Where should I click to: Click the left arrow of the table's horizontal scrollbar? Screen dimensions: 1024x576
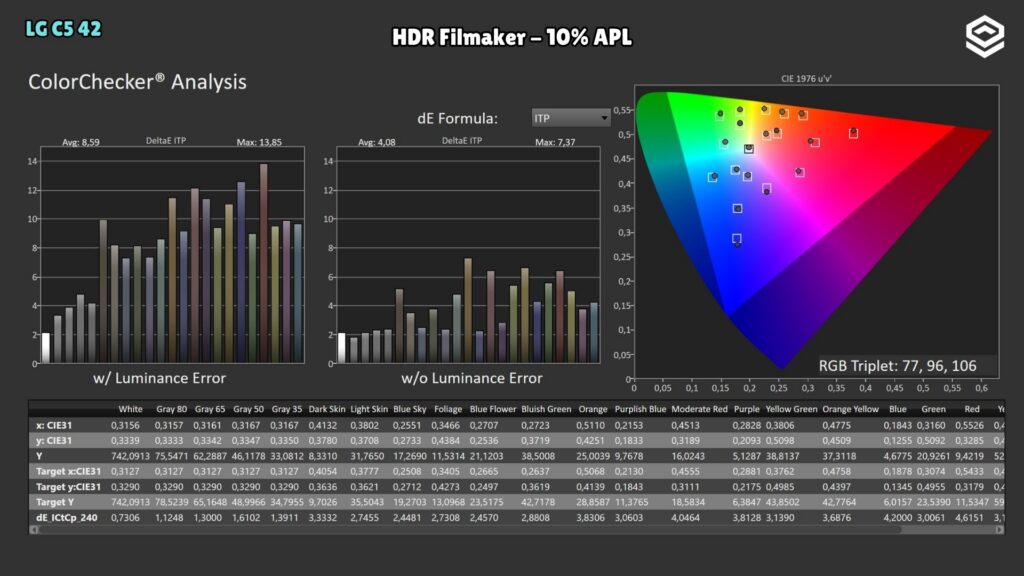coord(33,530)
